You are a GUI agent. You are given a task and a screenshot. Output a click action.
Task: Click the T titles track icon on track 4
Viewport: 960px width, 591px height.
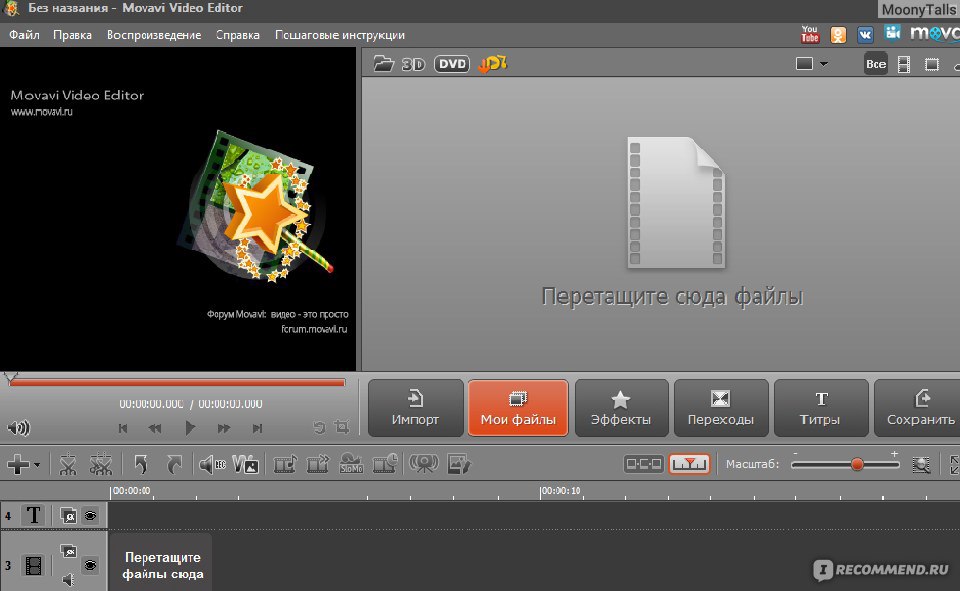coord(34,515)
